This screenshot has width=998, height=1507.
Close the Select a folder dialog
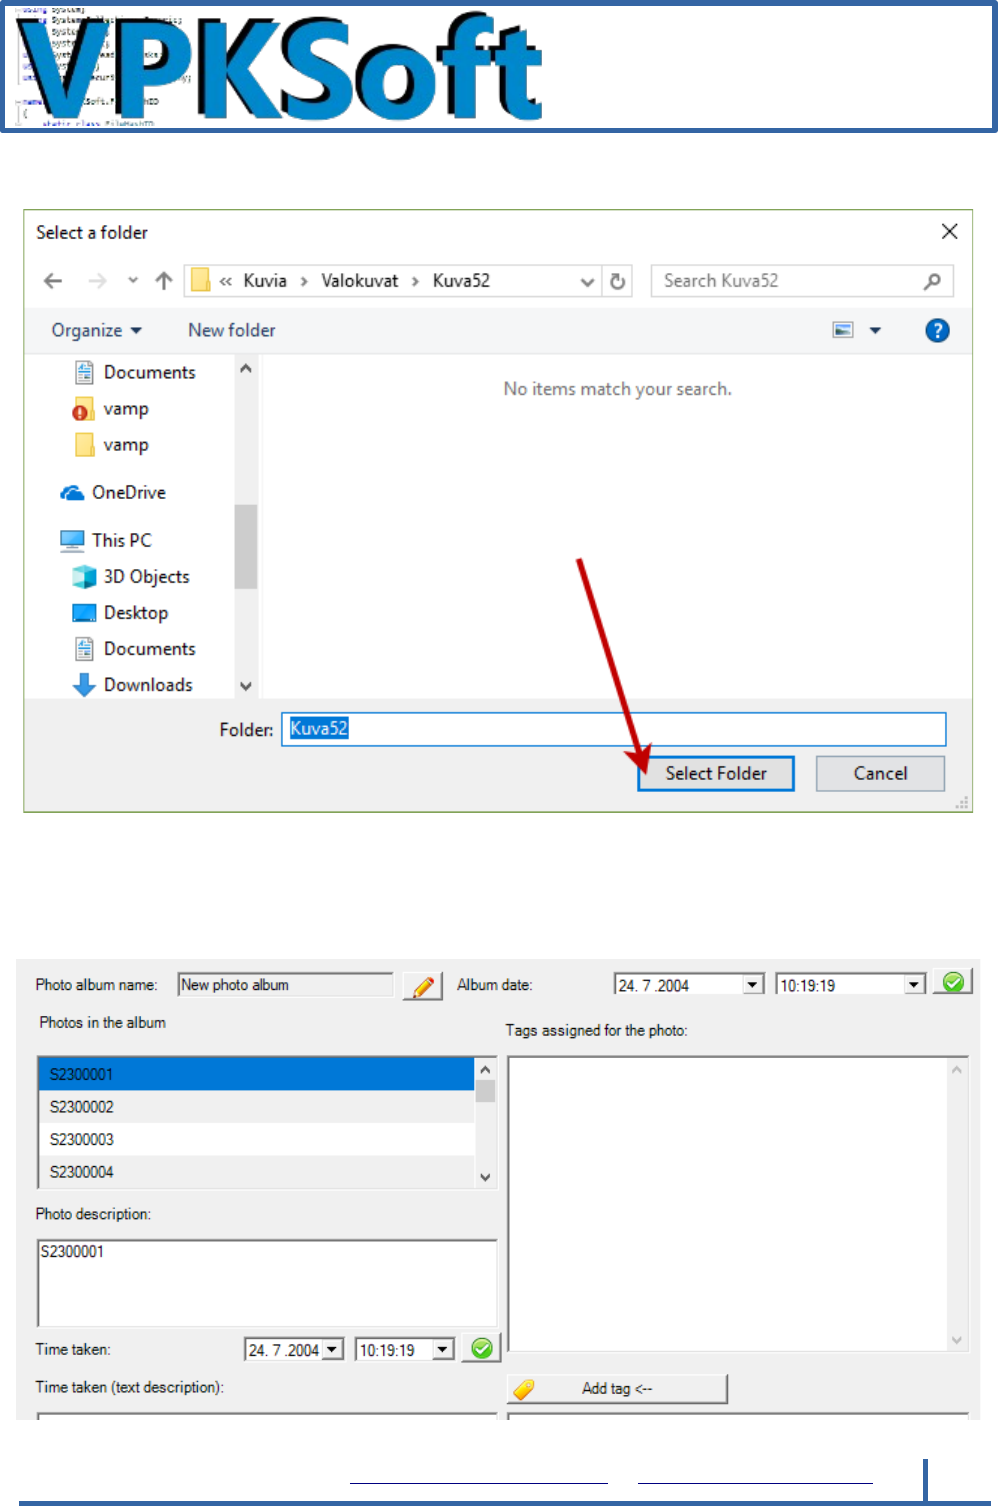[950, 232]
